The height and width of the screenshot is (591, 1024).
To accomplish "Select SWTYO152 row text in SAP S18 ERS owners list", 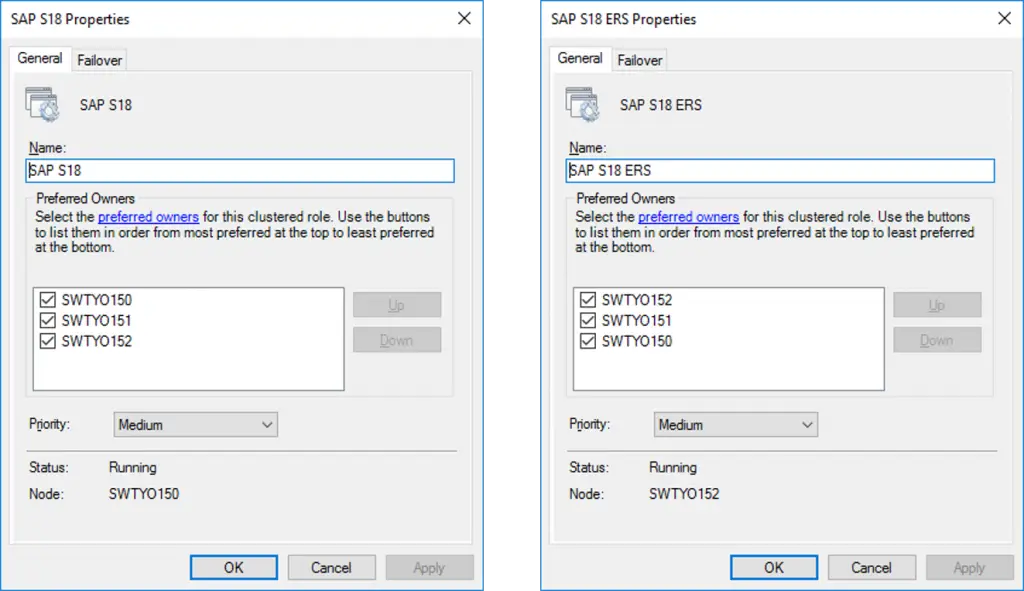I will click(637, 300).
